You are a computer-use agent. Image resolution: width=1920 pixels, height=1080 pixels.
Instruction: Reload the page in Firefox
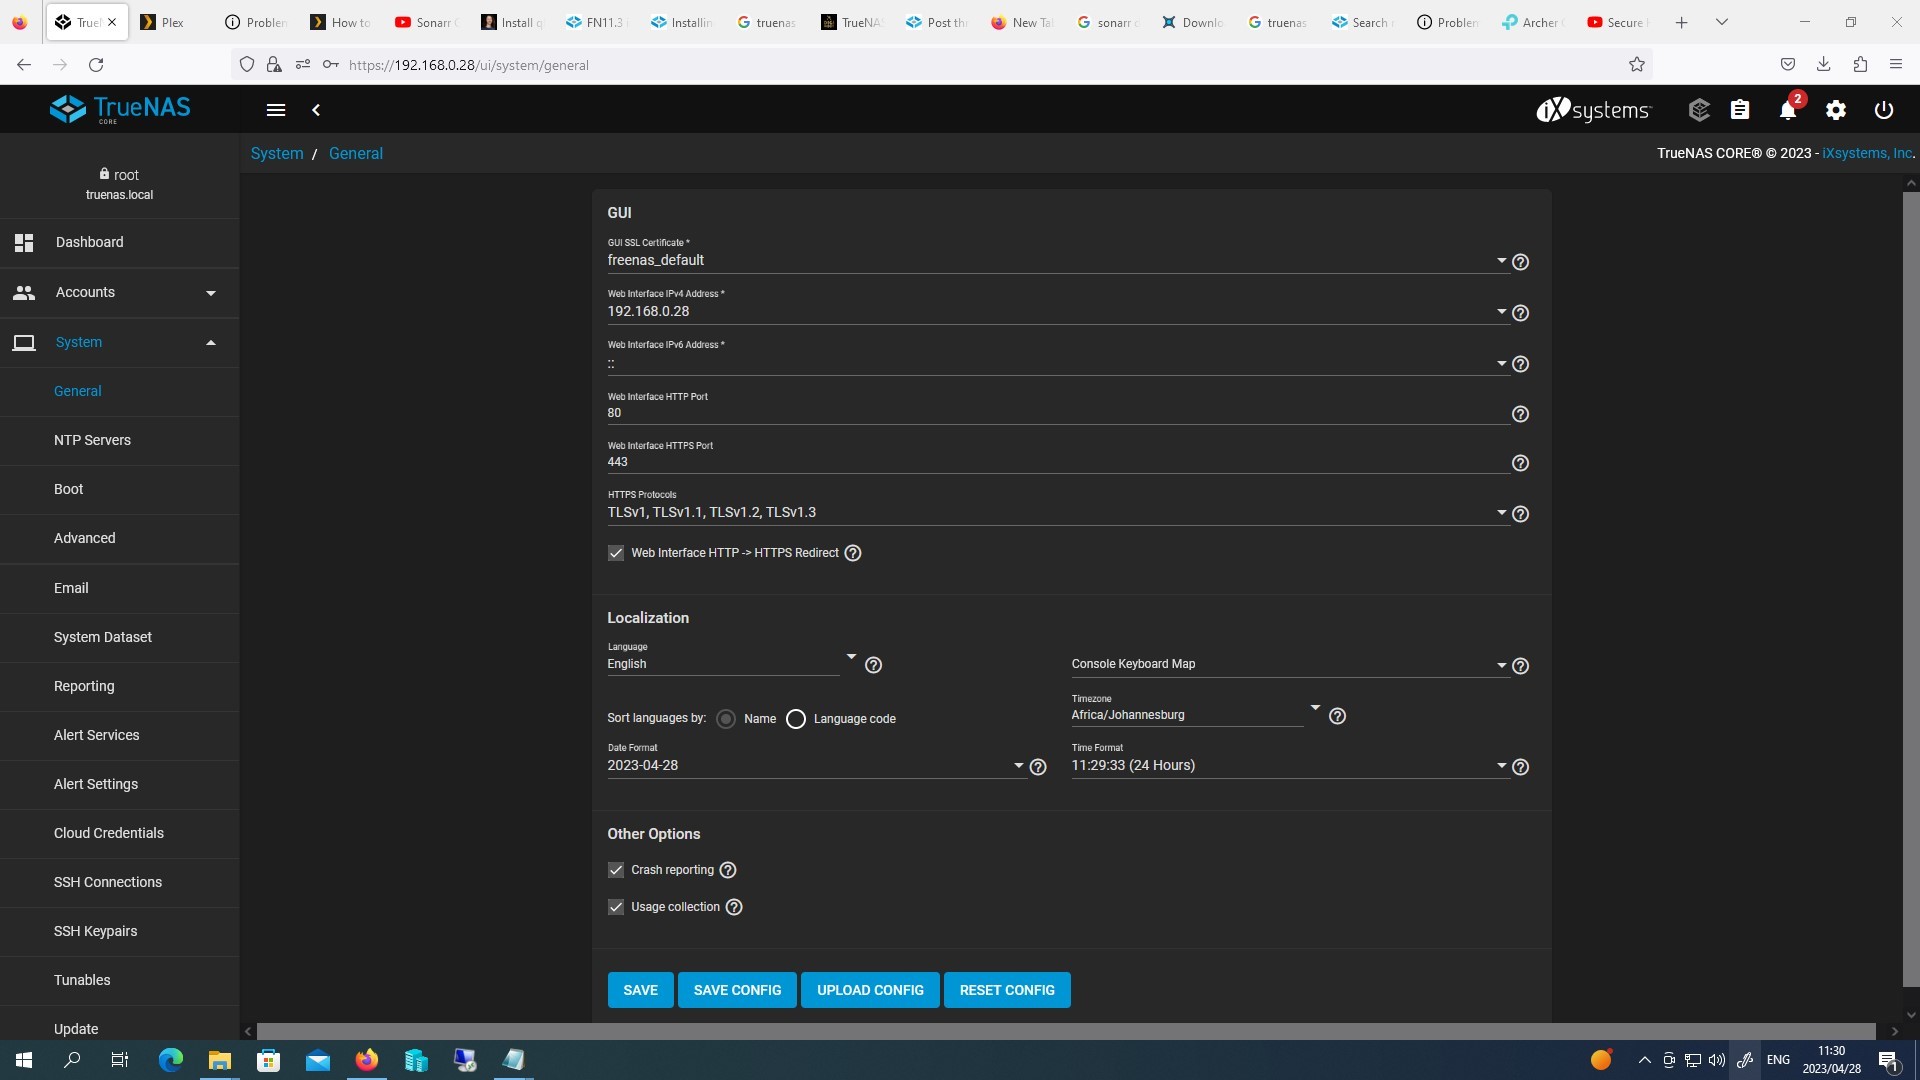pyautogui.click(x=96, y=65)
